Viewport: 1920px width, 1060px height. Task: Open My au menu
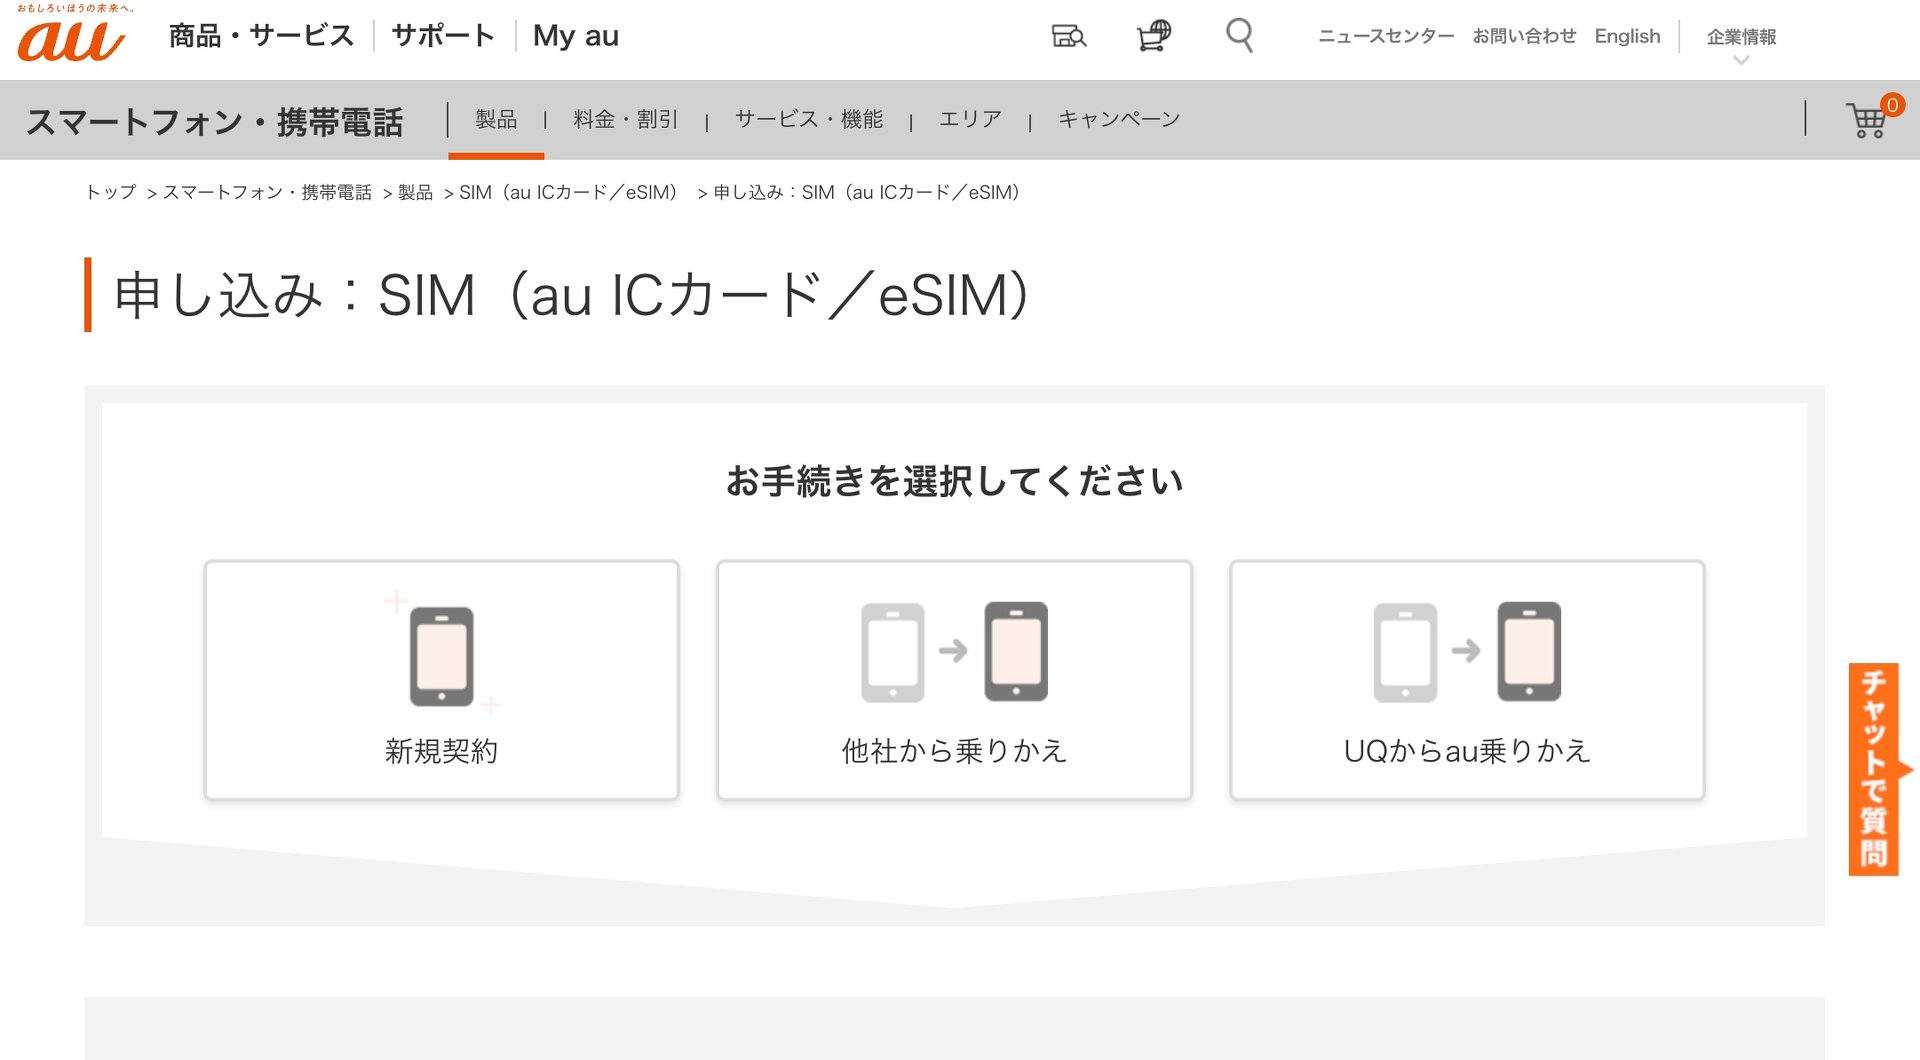click(x=576, y=36)
